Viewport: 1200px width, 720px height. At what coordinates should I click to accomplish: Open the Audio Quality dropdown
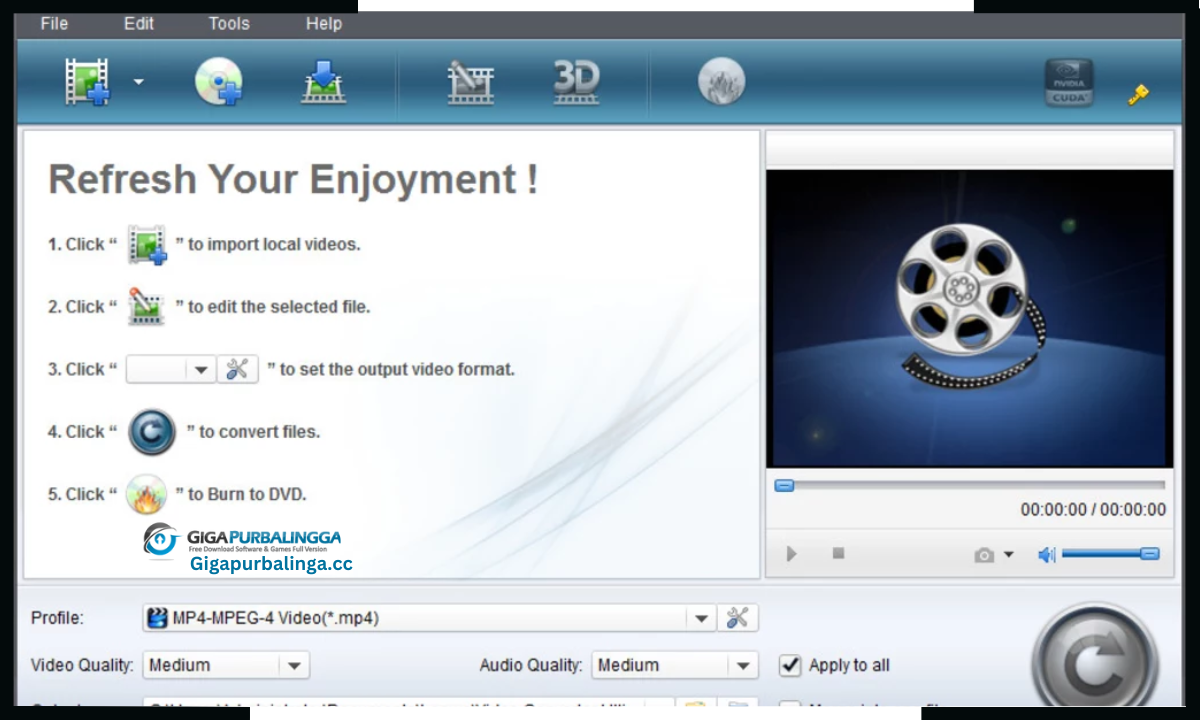point(675,665)
